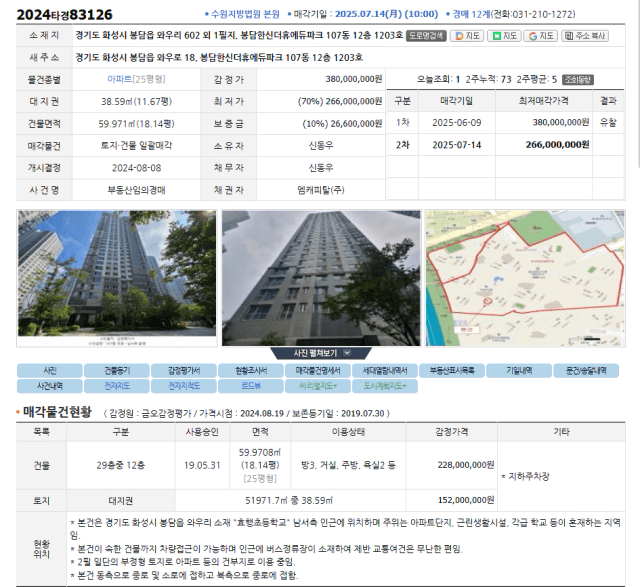Open the 부동산표시목록 tab

click(x=452, y=371)
